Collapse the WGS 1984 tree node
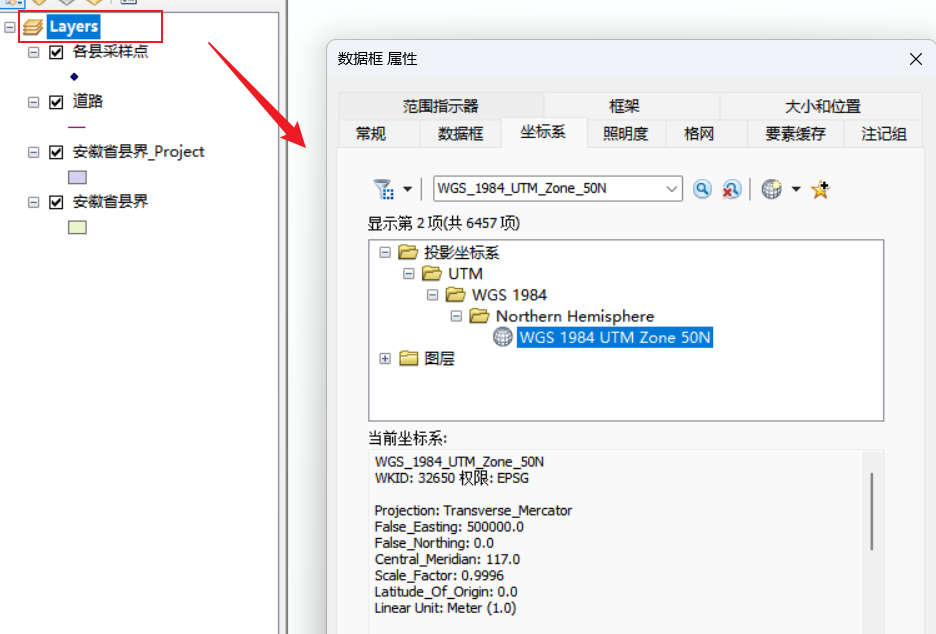936x634 pixels. pos(433,295)
